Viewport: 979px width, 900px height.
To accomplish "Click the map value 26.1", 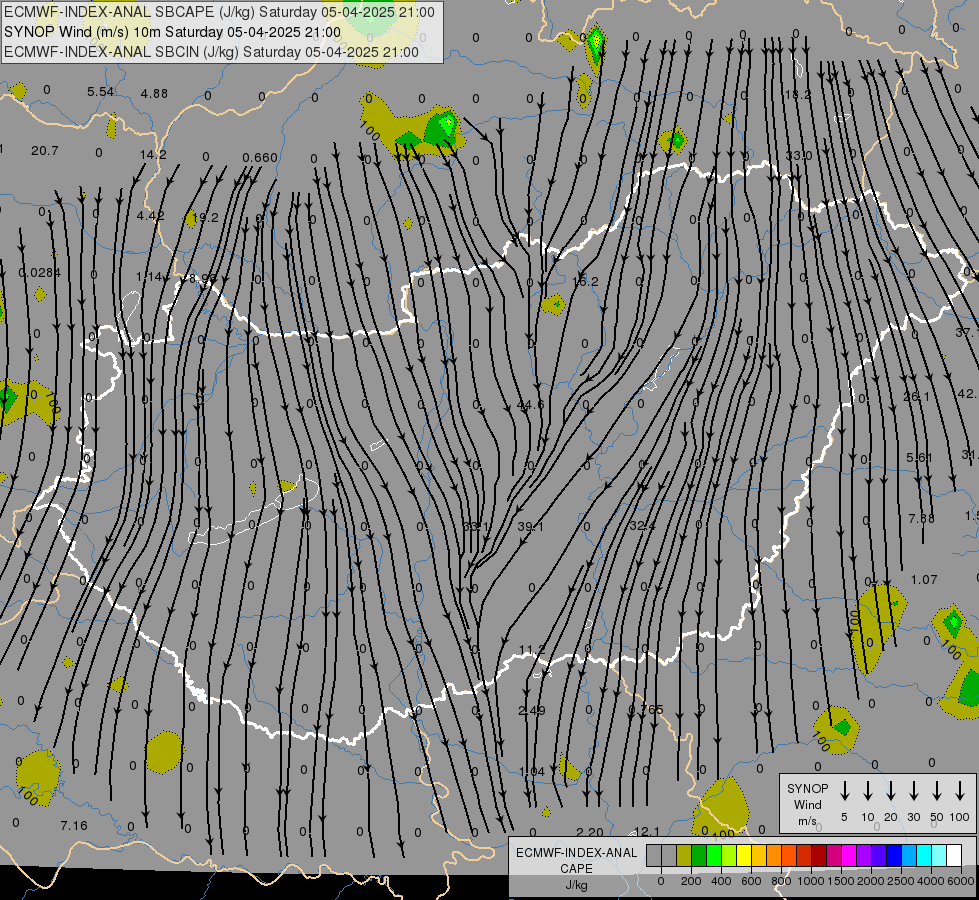I will pyautogui.click(x=917, y=397).
